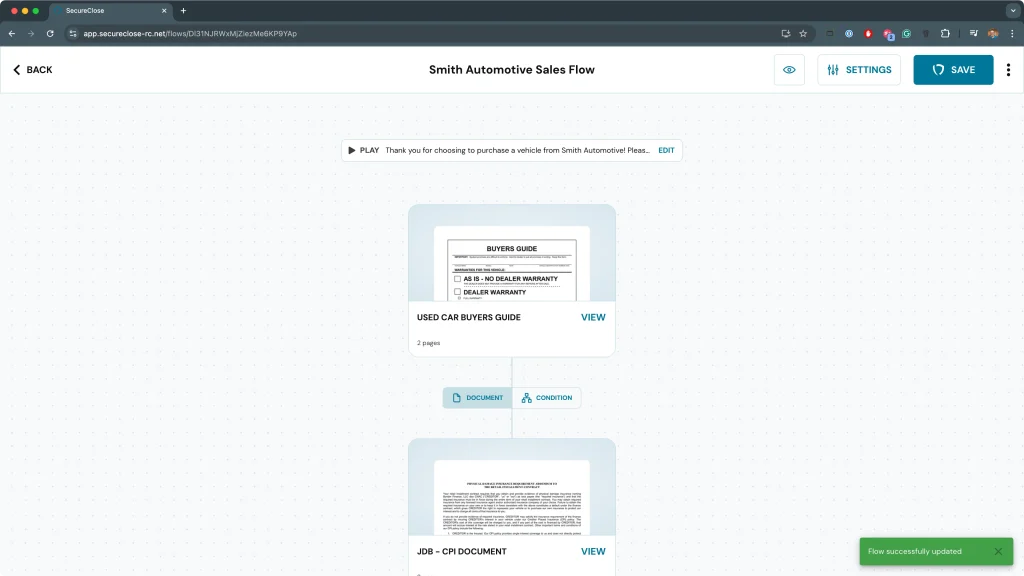Click the Grammarly extension icon

907,33
